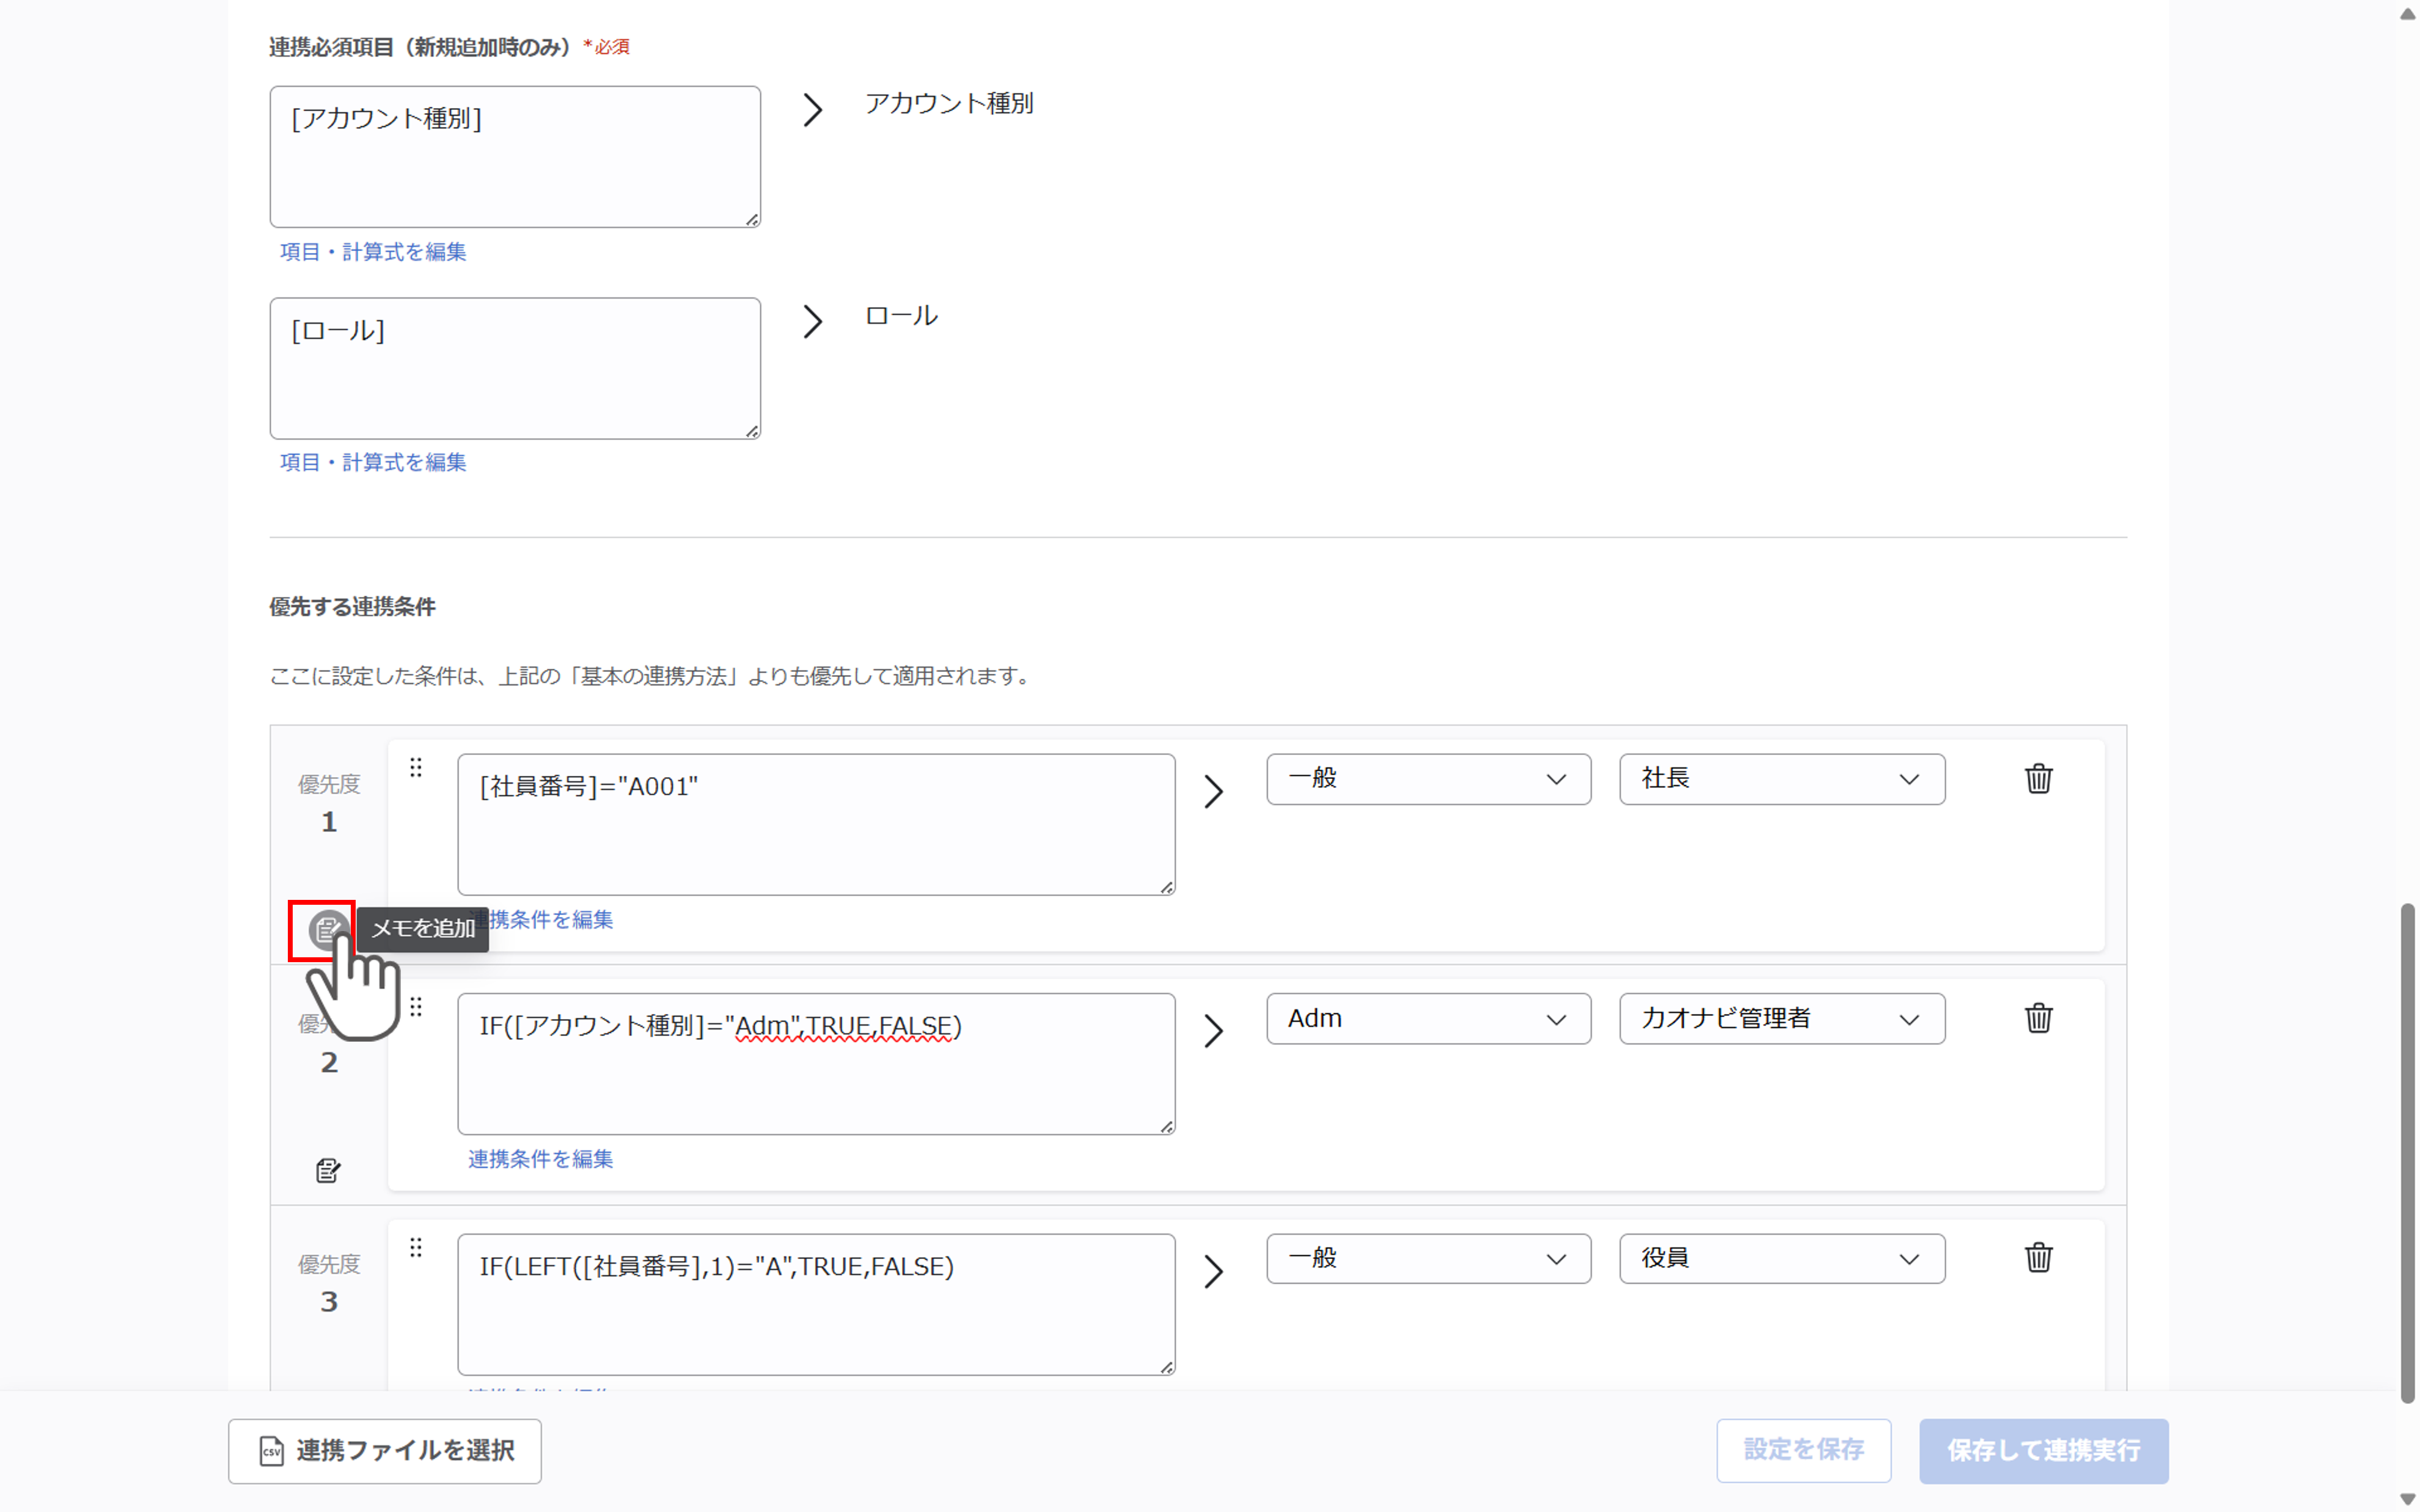
Task: Click the scrollbar up arrow
Action: (x=2407, y=13)
